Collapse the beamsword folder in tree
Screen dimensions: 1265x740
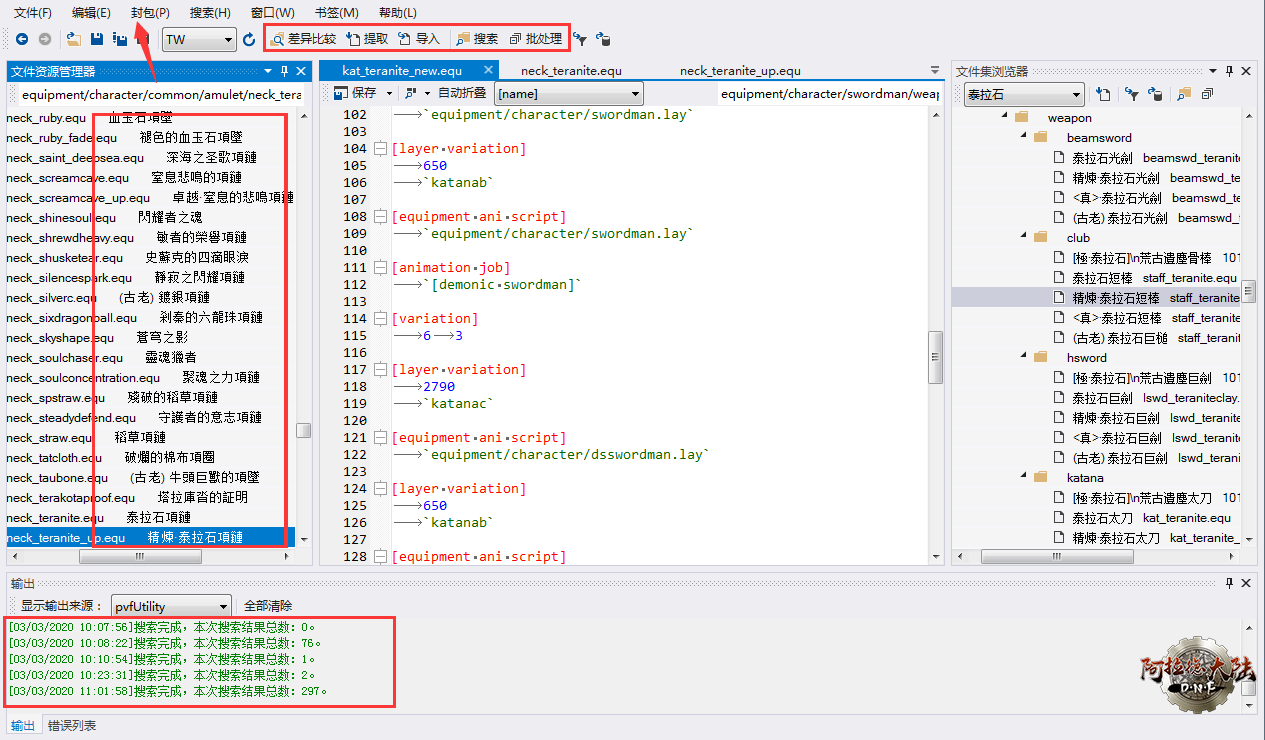pos(1025,137)
